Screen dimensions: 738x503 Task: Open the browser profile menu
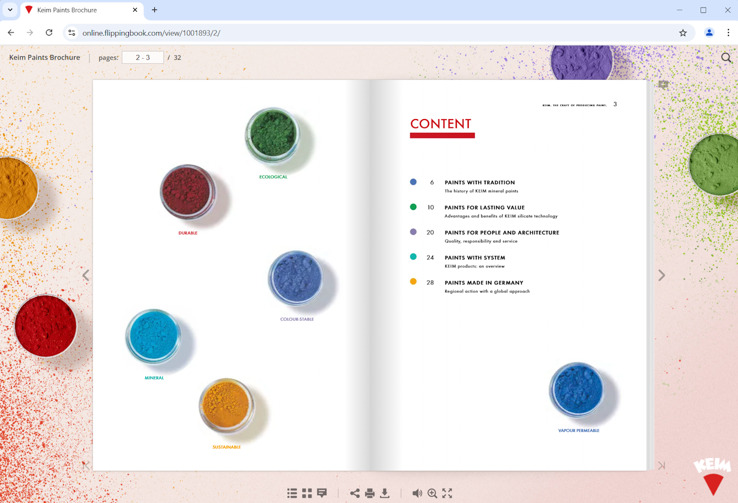click(709, 32)
